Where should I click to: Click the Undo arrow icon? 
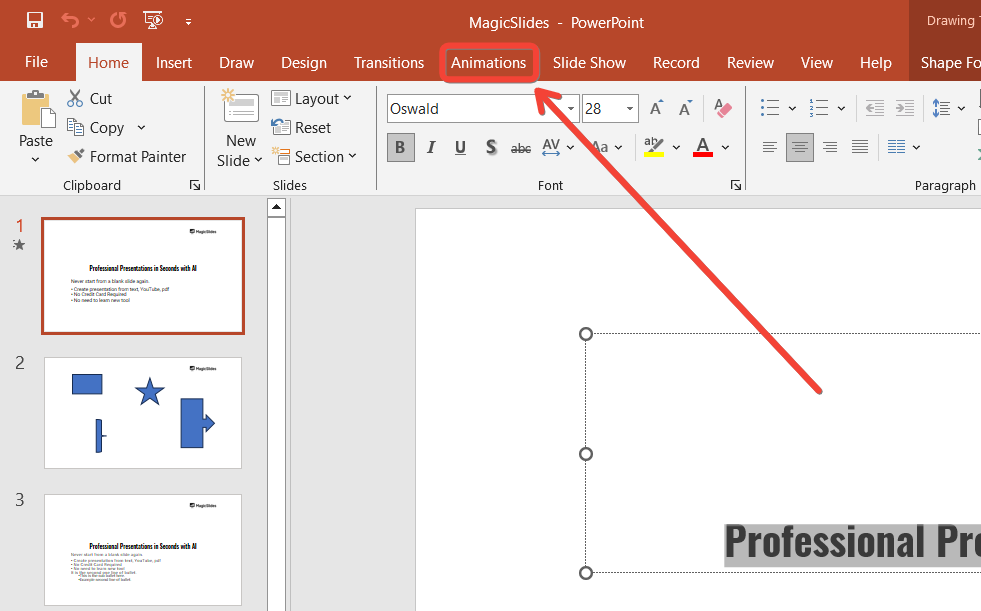pyautogui.click(x=69, y=21)
